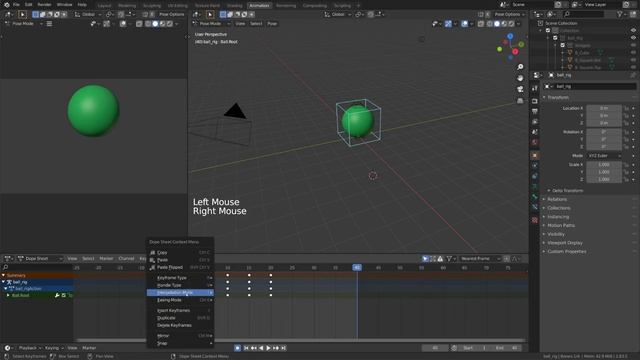This screenshot has height=360, width=640.
Task: Open the Easing Mode submenu
Action: (180, 300)
